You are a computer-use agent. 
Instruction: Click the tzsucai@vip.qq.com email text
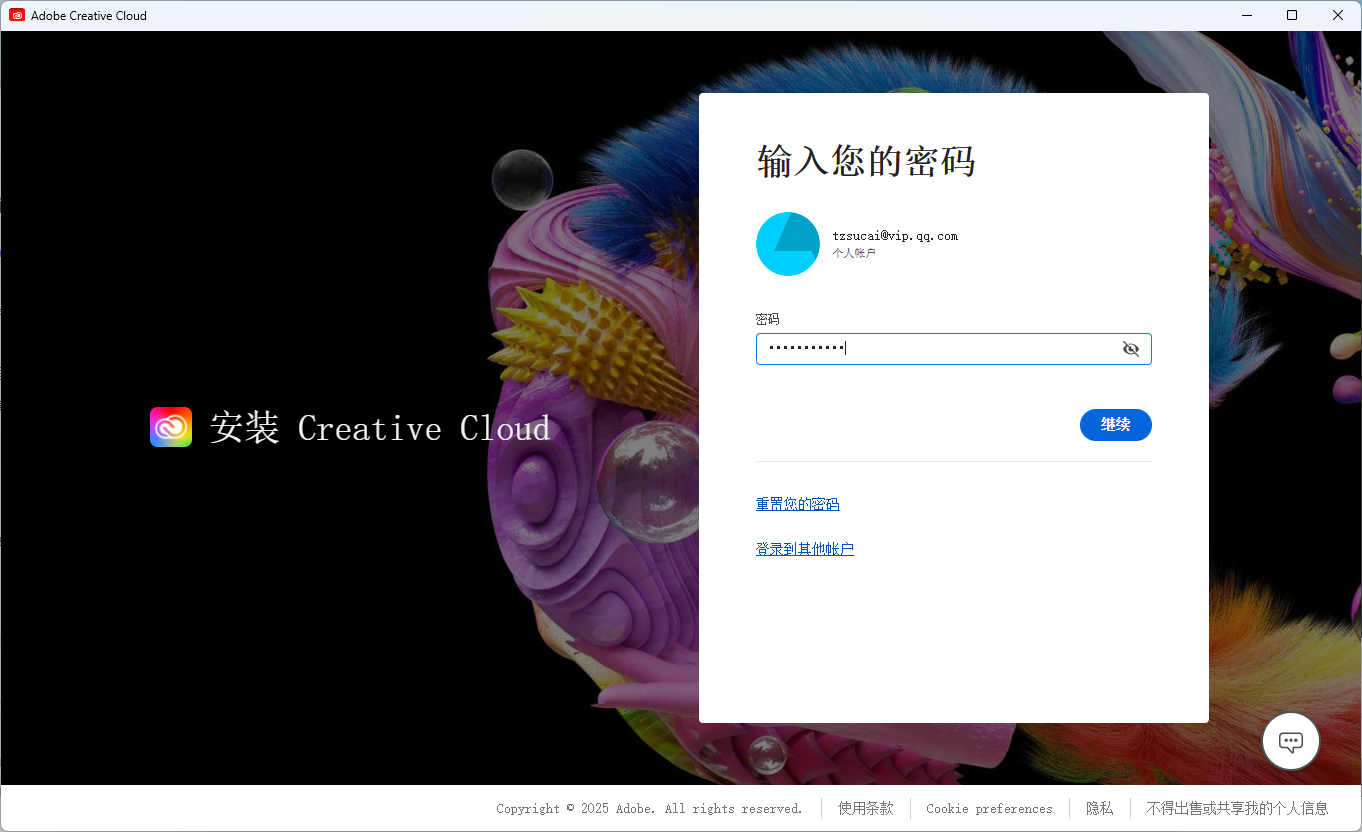(895, 236)
